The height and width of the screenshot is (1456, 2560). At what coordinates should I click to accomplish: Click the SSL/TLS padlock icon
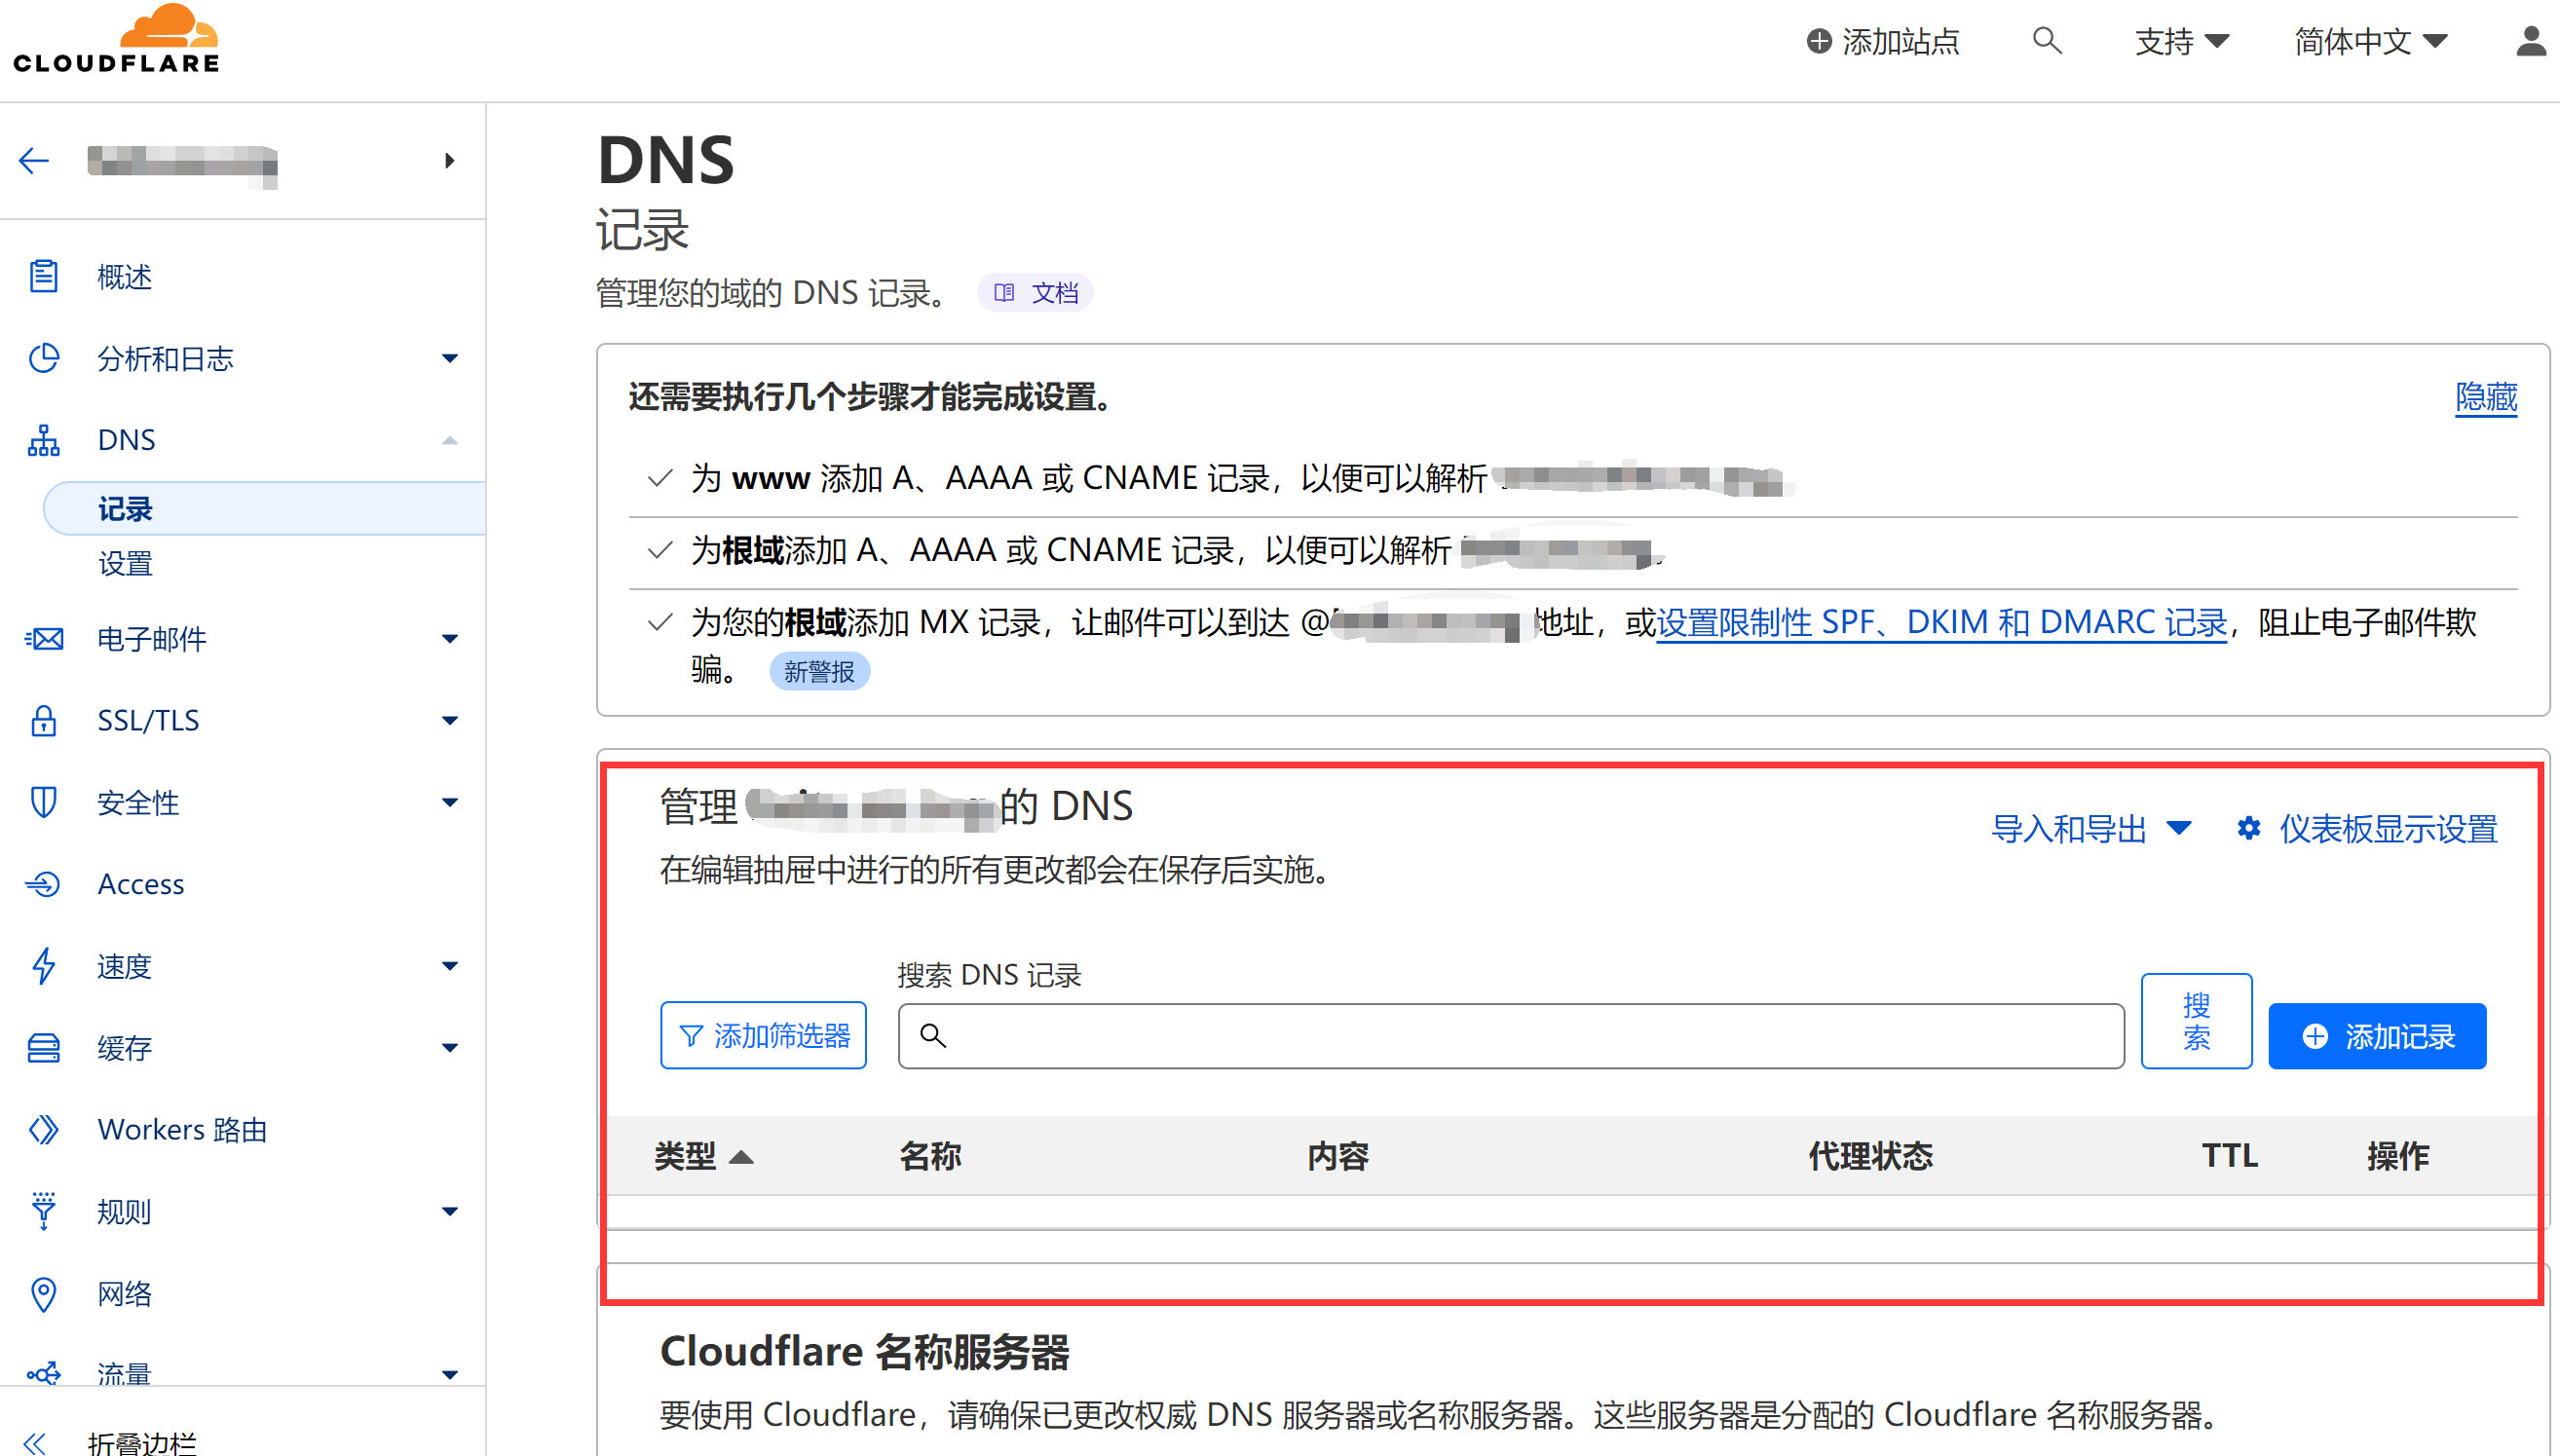[43, 720]
